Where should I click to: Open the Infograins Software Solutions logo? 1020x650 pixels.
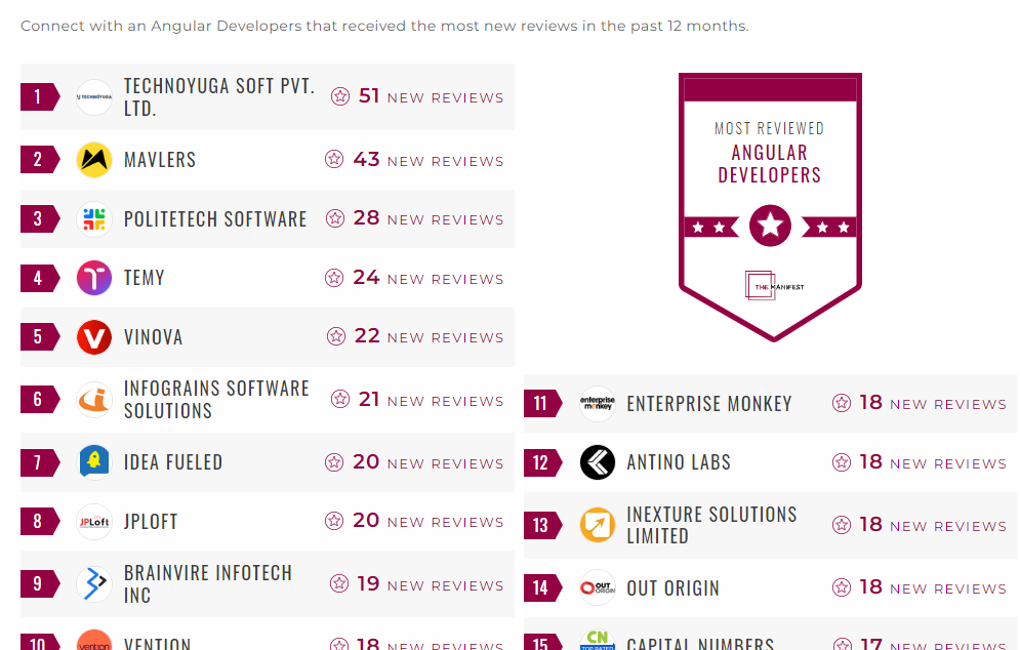click(x=94, y=400)
